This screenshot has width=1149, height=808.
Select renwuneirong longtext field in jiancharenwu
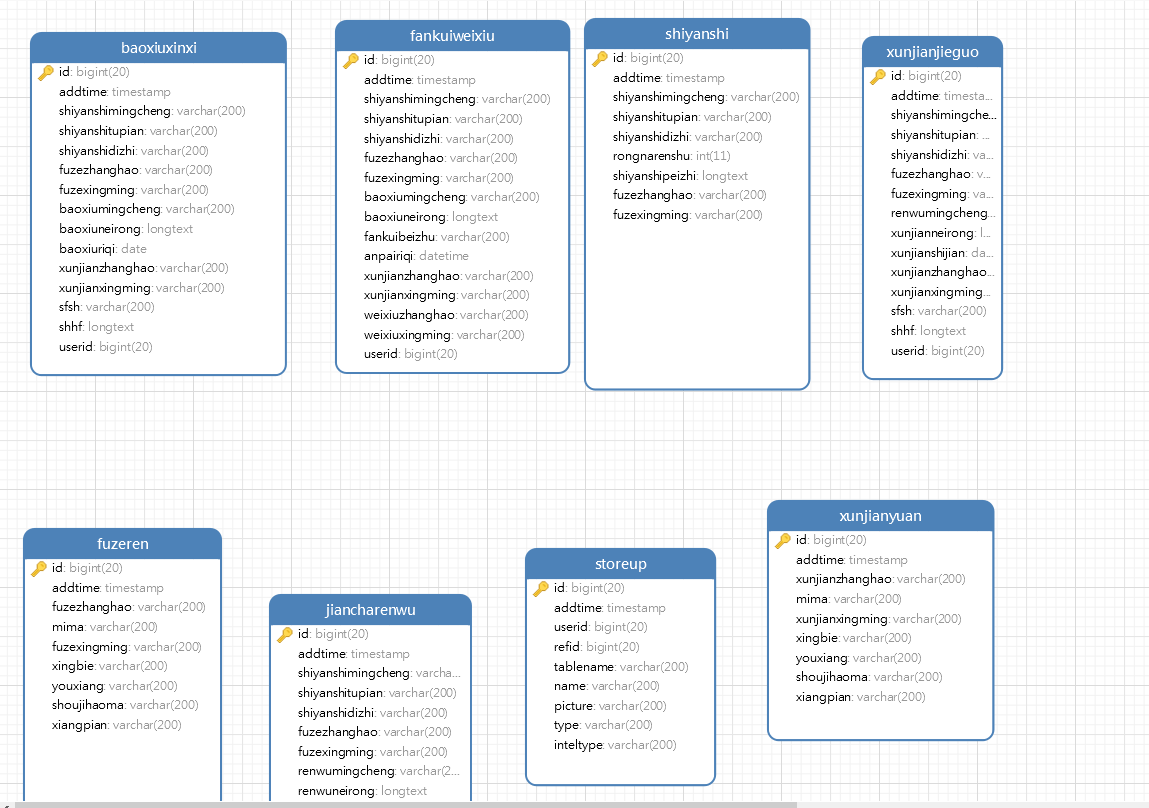coord(362,790)
